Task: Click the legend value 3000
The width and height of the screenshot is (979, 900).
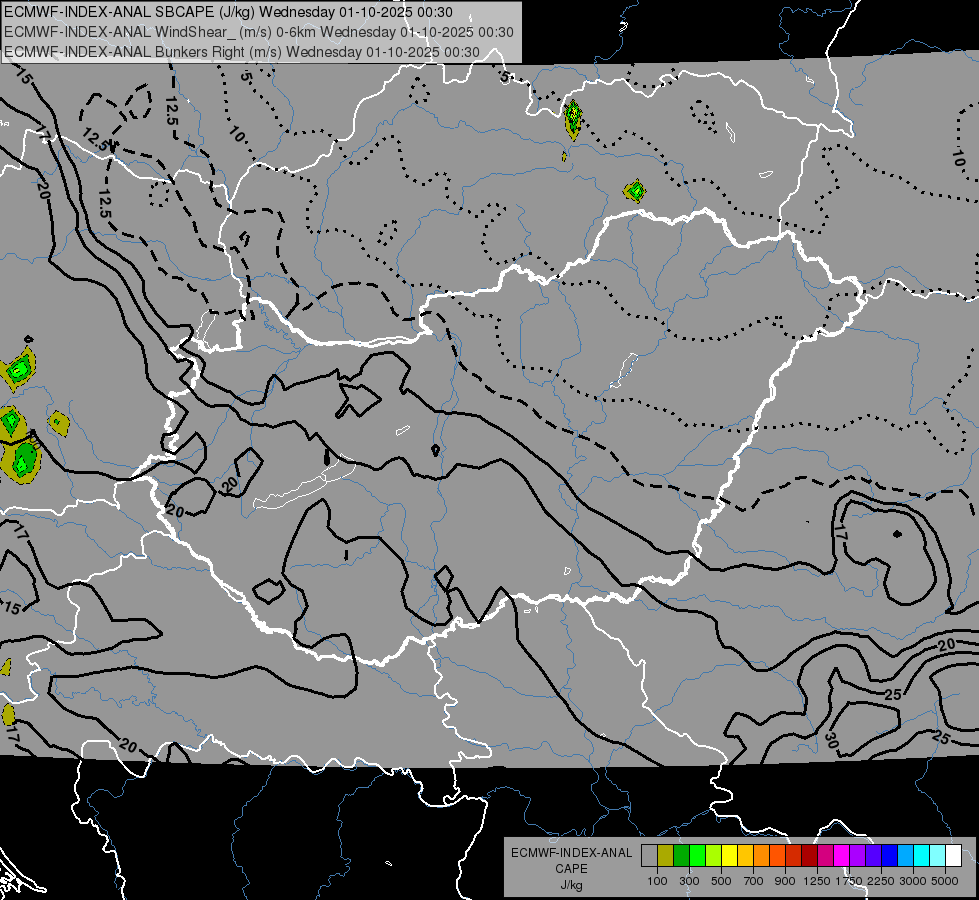Action: 913,881
